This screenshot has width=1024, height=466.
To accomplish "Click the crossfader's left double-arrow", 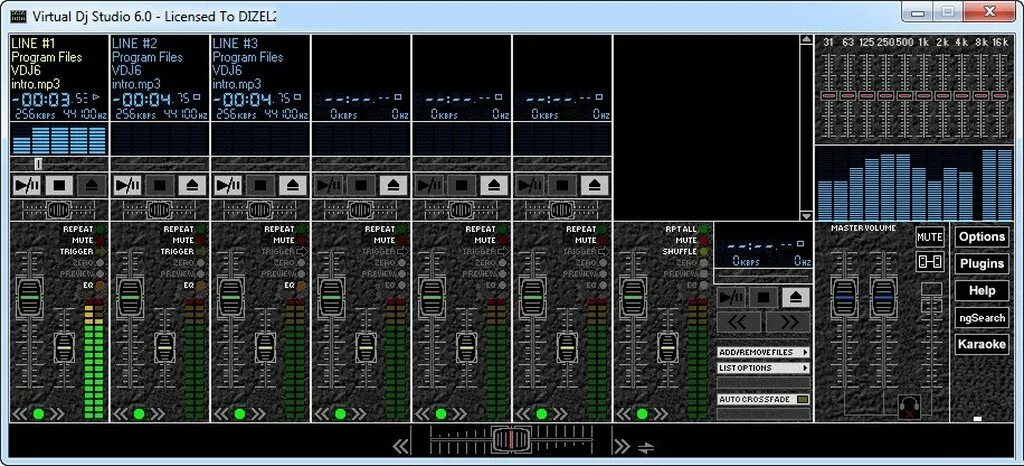I will (401, 446).
